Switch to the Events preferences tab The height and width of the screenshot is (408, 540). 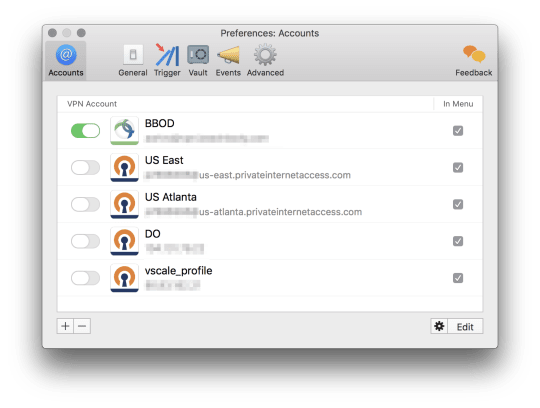click(x=228, y=61)
